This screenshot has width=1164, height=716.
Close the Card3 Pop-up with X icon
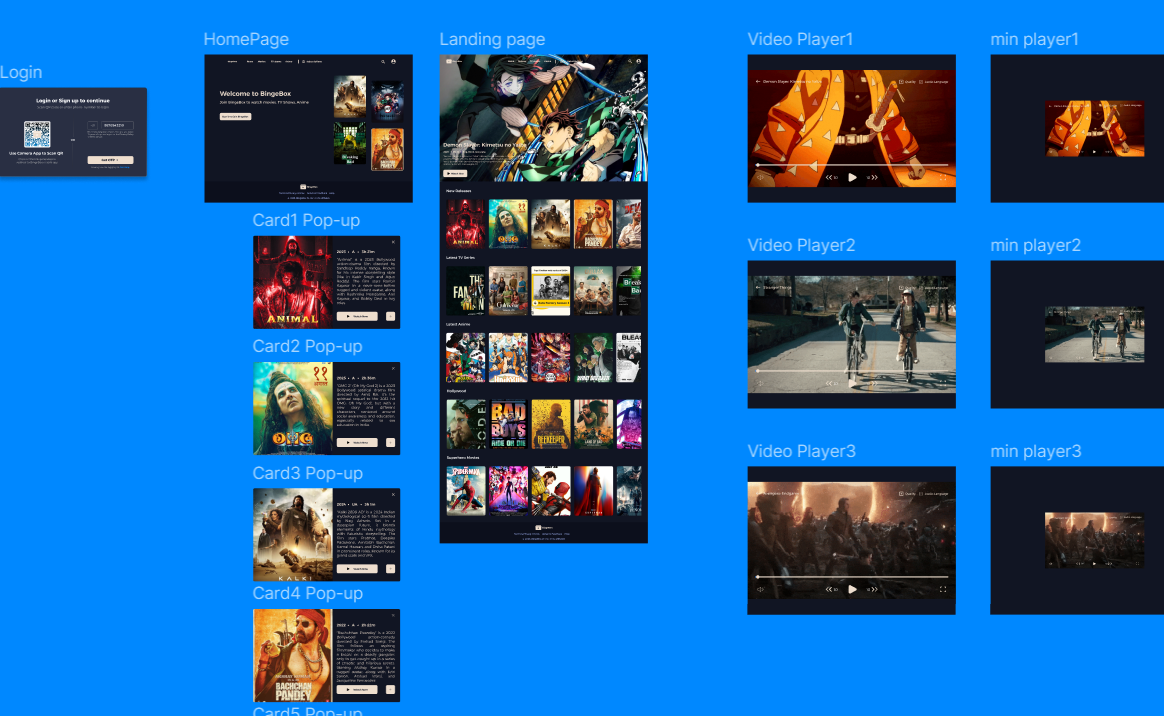click(393, 494)
